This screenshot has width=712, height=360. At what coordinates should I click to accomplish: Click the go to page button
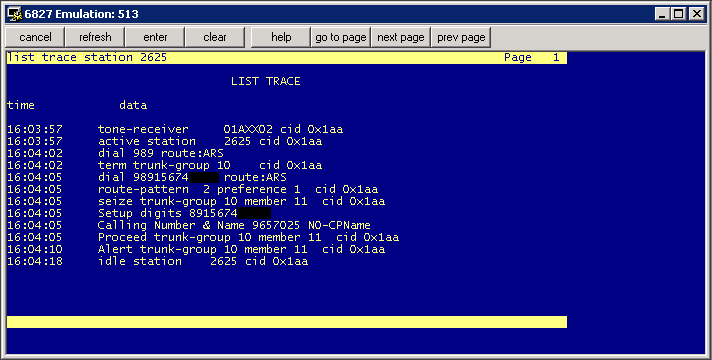click(x=341, y=37)
